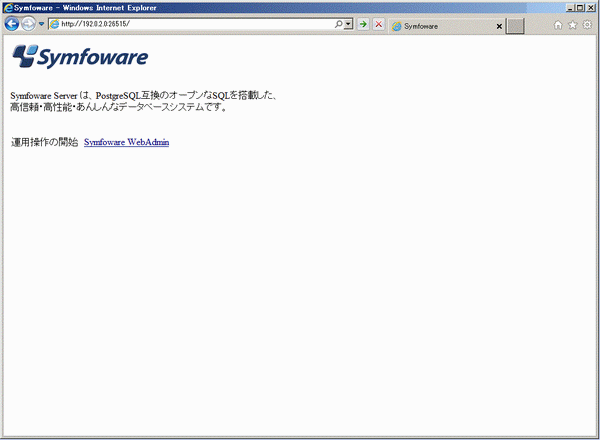This screenshot has width=600, height=440.
Task: Close the Symfoware tab
Action: coord(499,26)
